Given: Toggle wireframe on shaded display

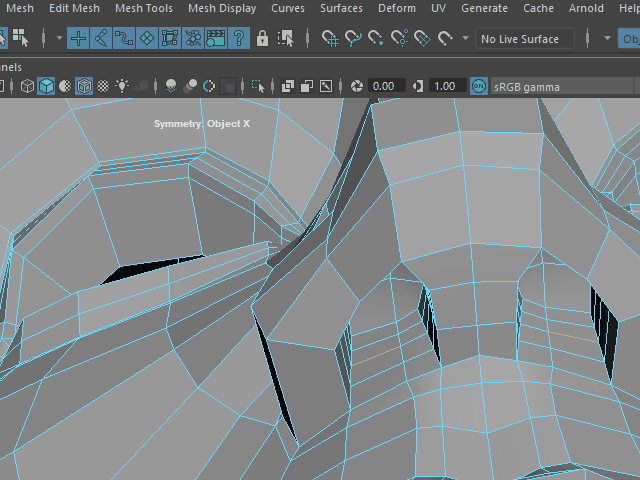Looking at the screenshot, I should point(85,86).
